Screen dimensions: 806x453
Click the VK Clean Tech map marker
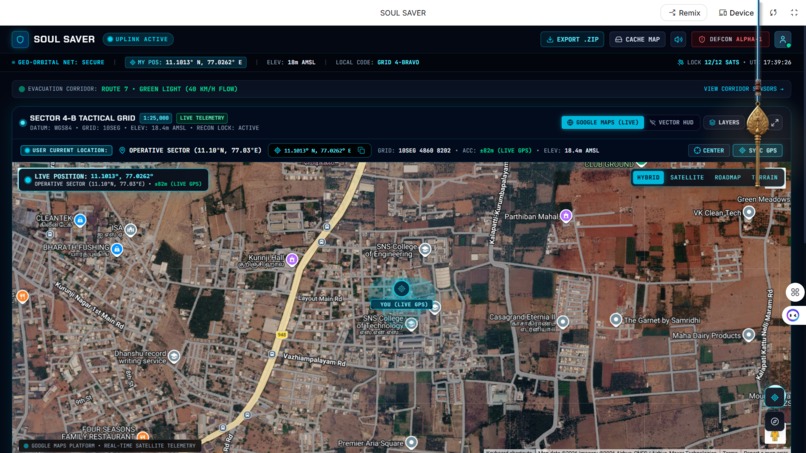pos(749,212)
